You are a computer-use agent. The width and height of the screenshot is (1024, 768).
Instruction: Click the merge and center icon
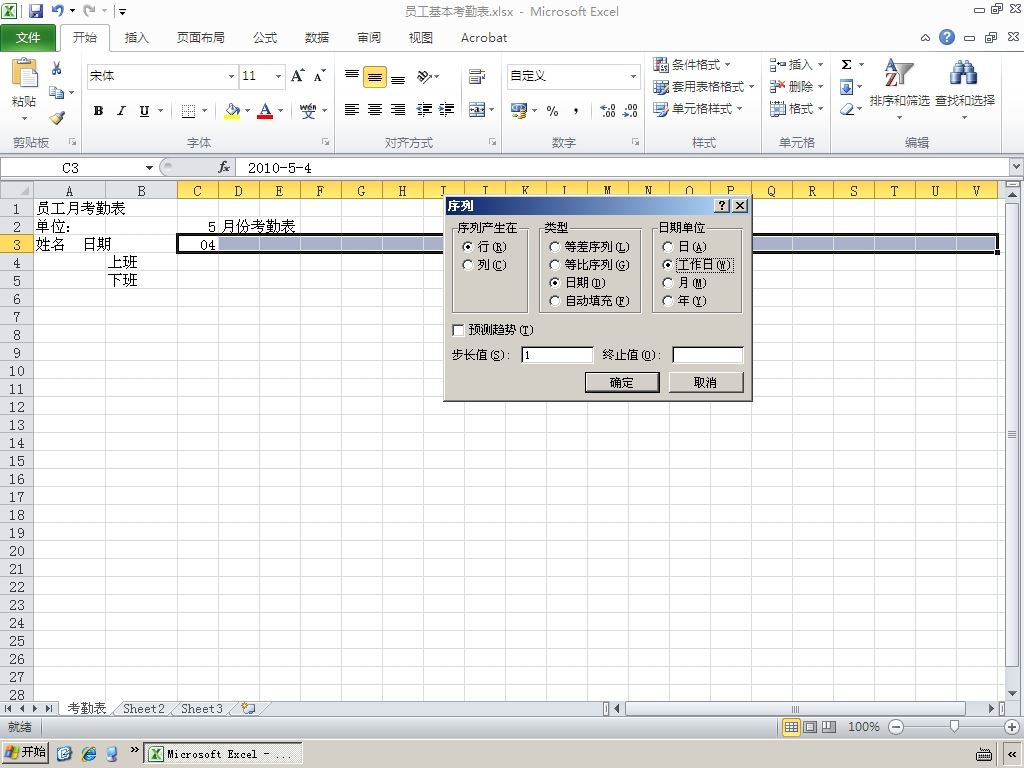(477, 110)
